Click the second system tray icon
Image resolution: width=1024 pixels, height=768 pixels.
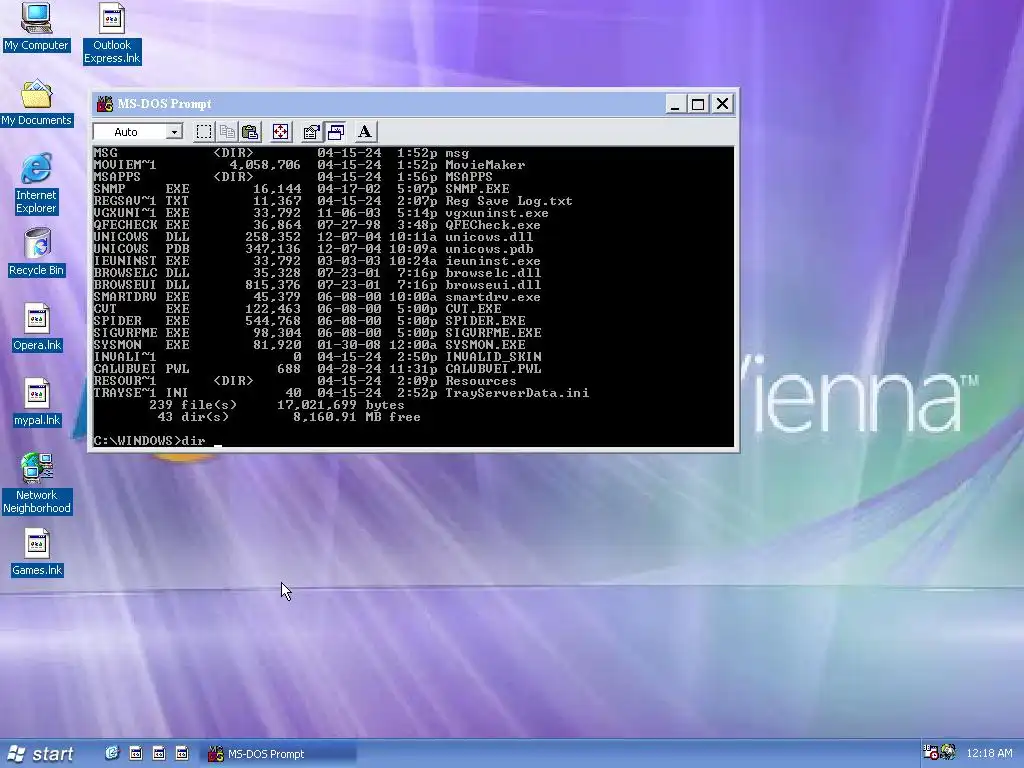tap(948, 752)
